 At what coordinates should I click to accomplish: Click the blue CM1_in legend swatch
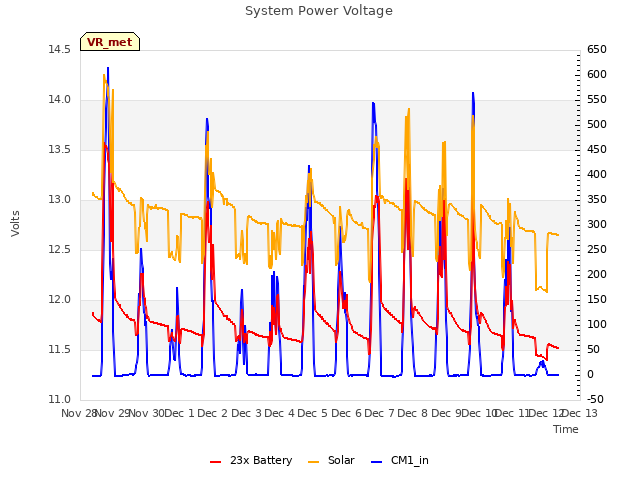coord(377,462)
